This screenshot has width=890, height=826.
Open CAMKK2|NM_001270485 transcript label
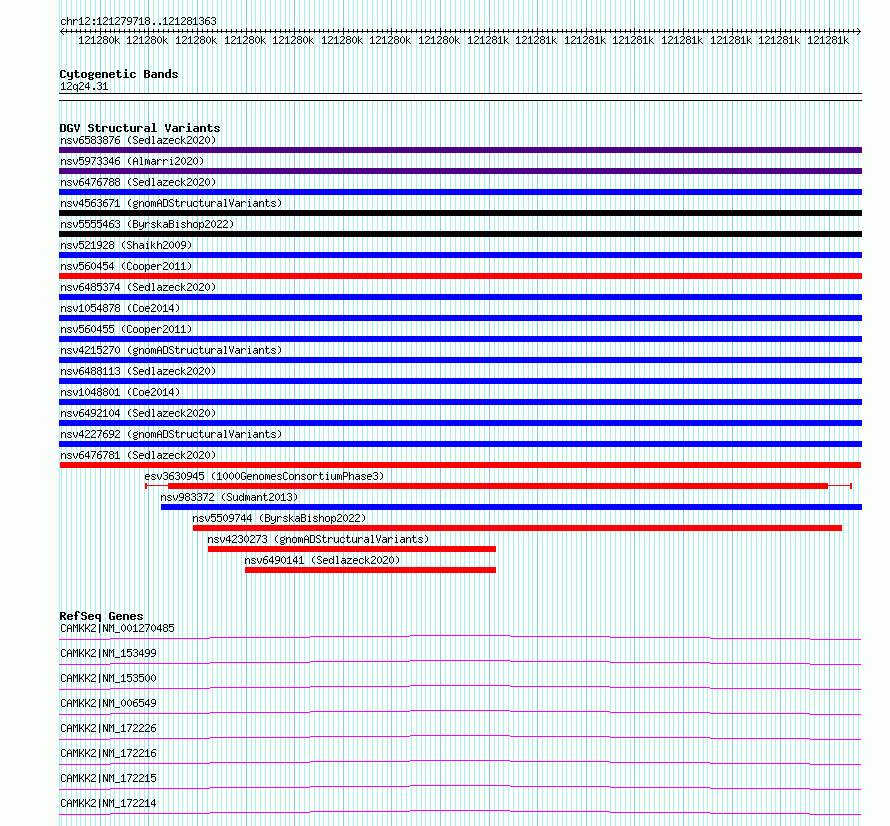pos(117,628)
